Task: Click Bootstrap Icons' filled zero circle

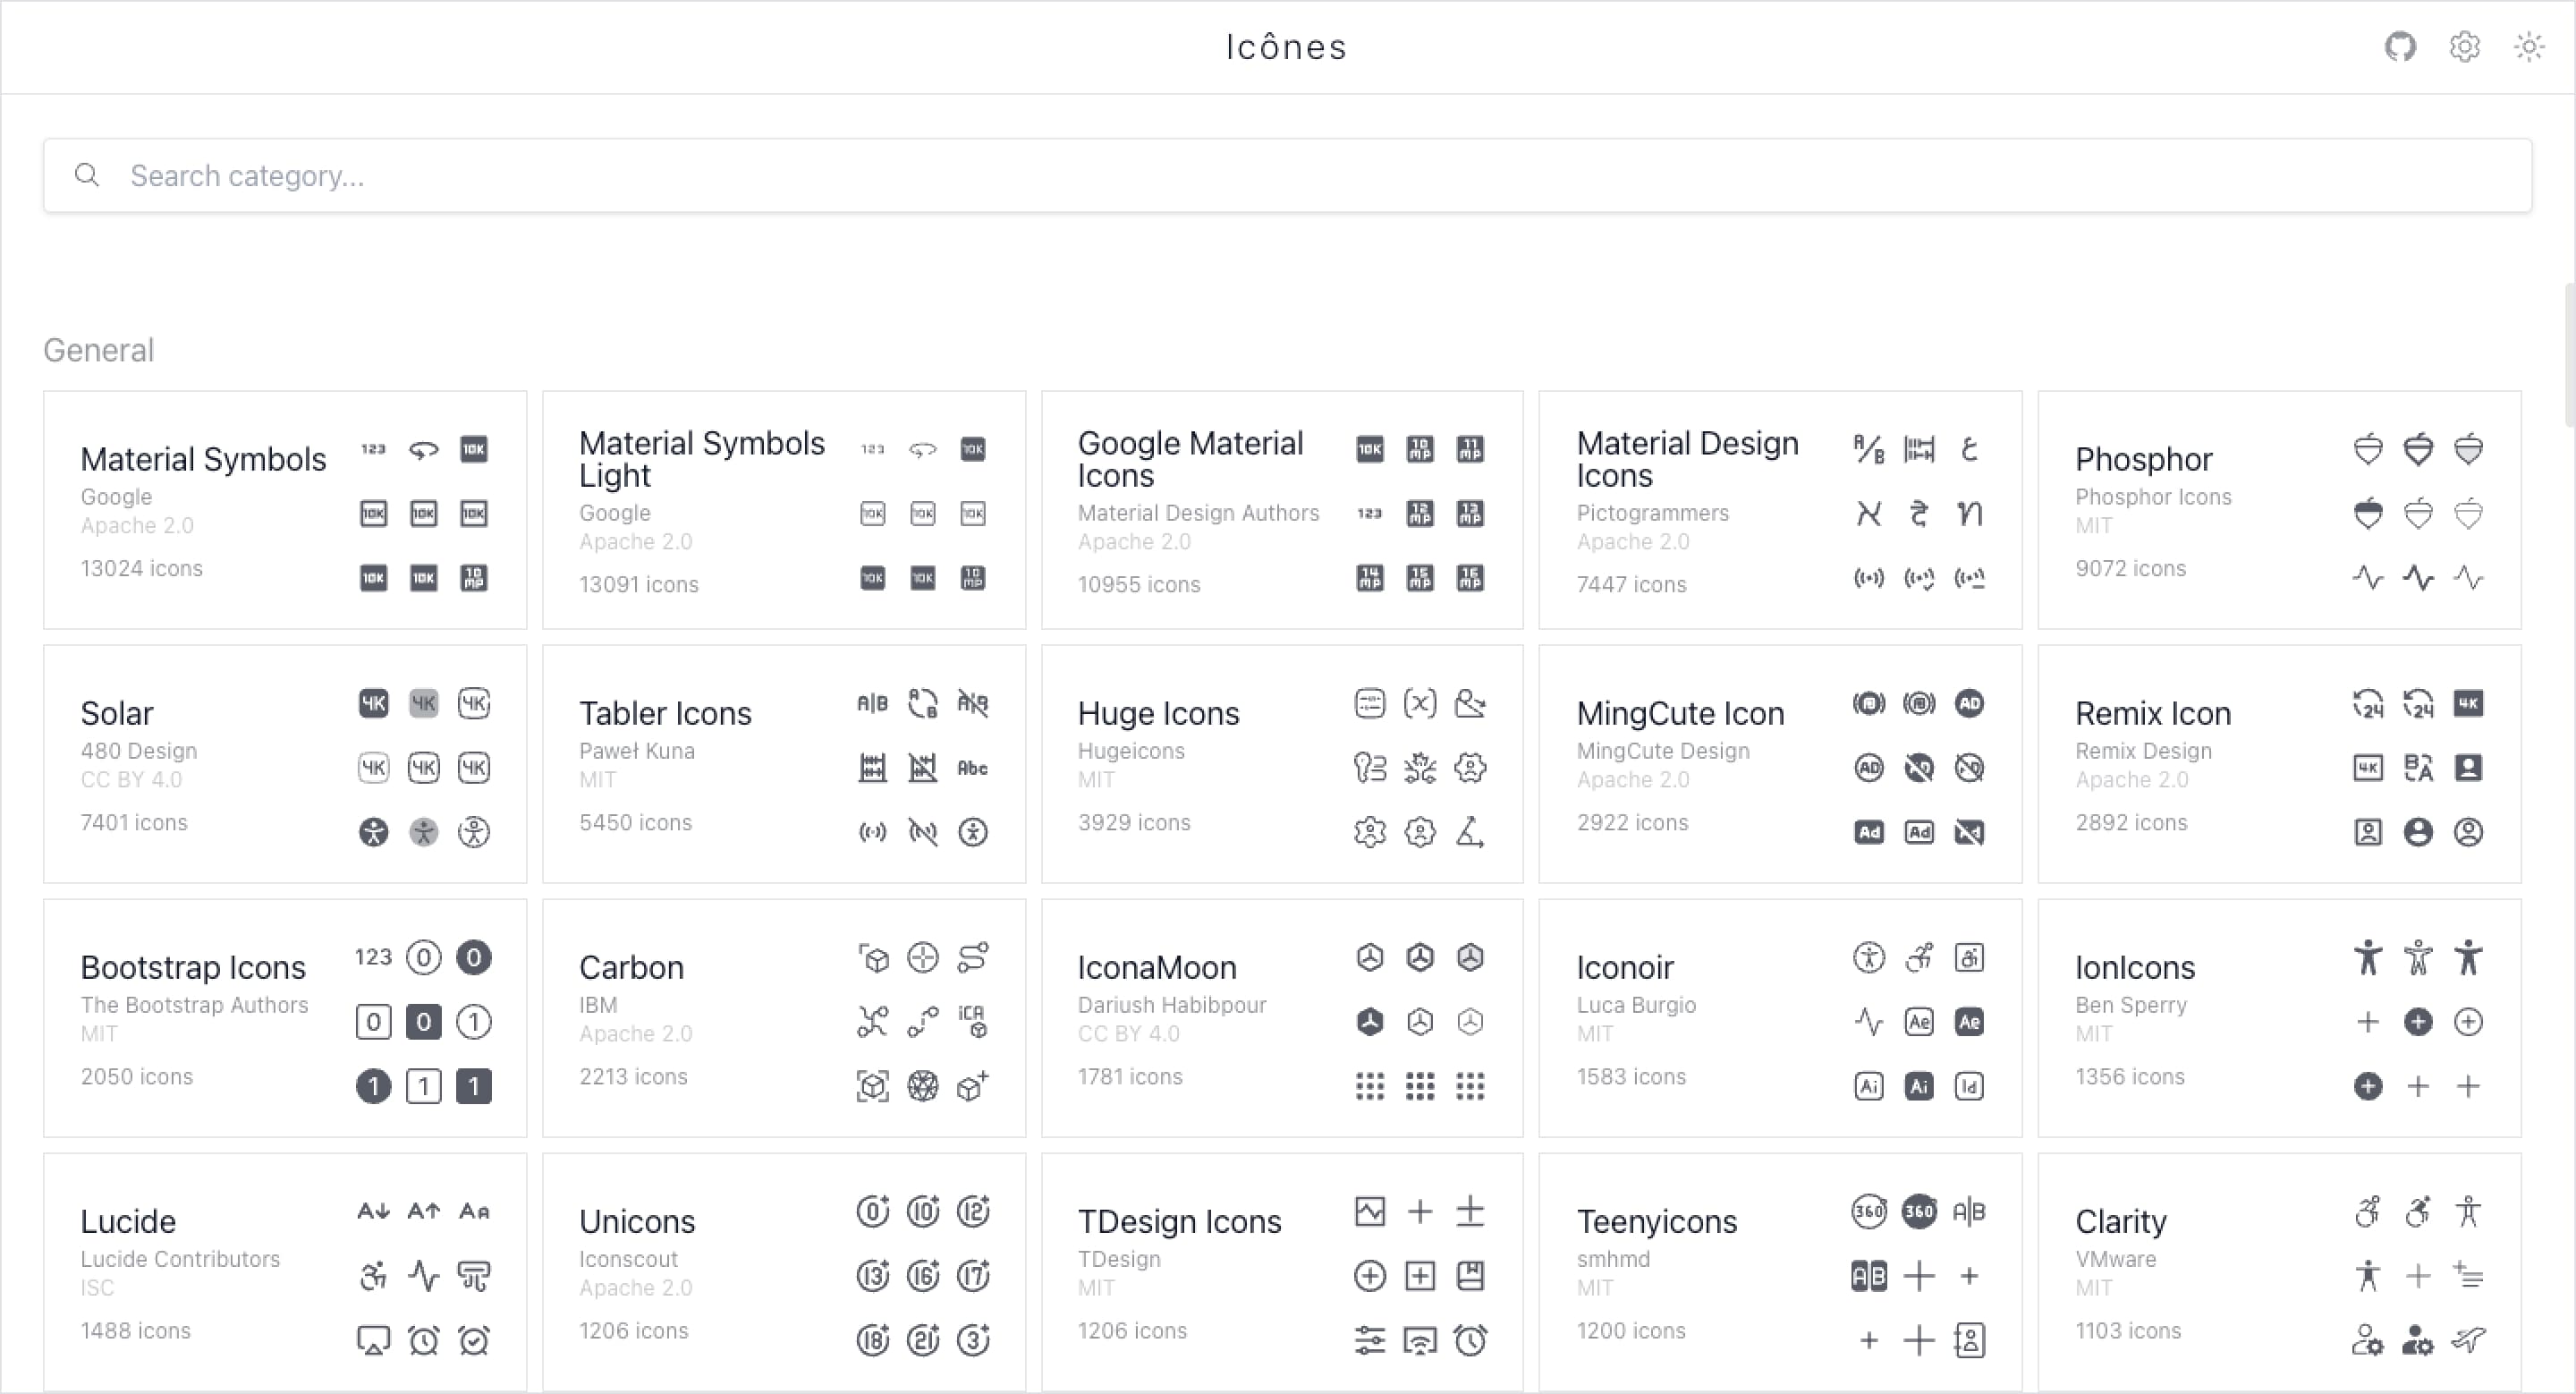Action: tap(473, 958)
